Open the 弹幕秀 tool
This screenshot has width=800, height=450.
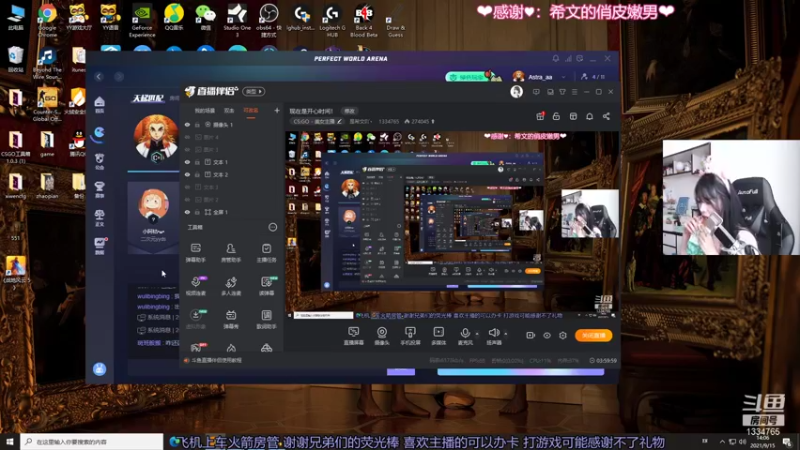click(231, 318)
